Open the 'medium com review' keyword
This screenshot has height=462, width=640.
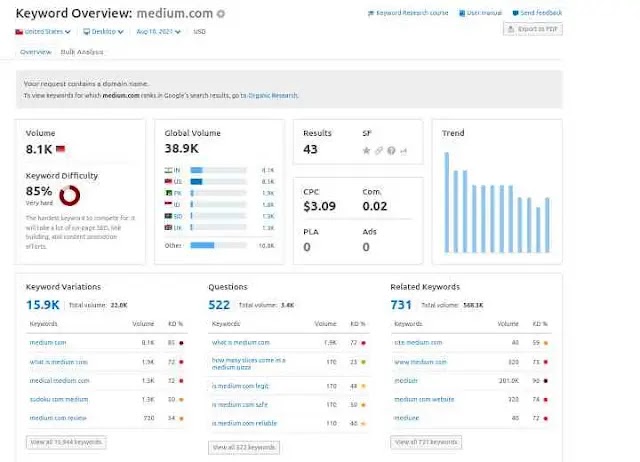(58, 418)
